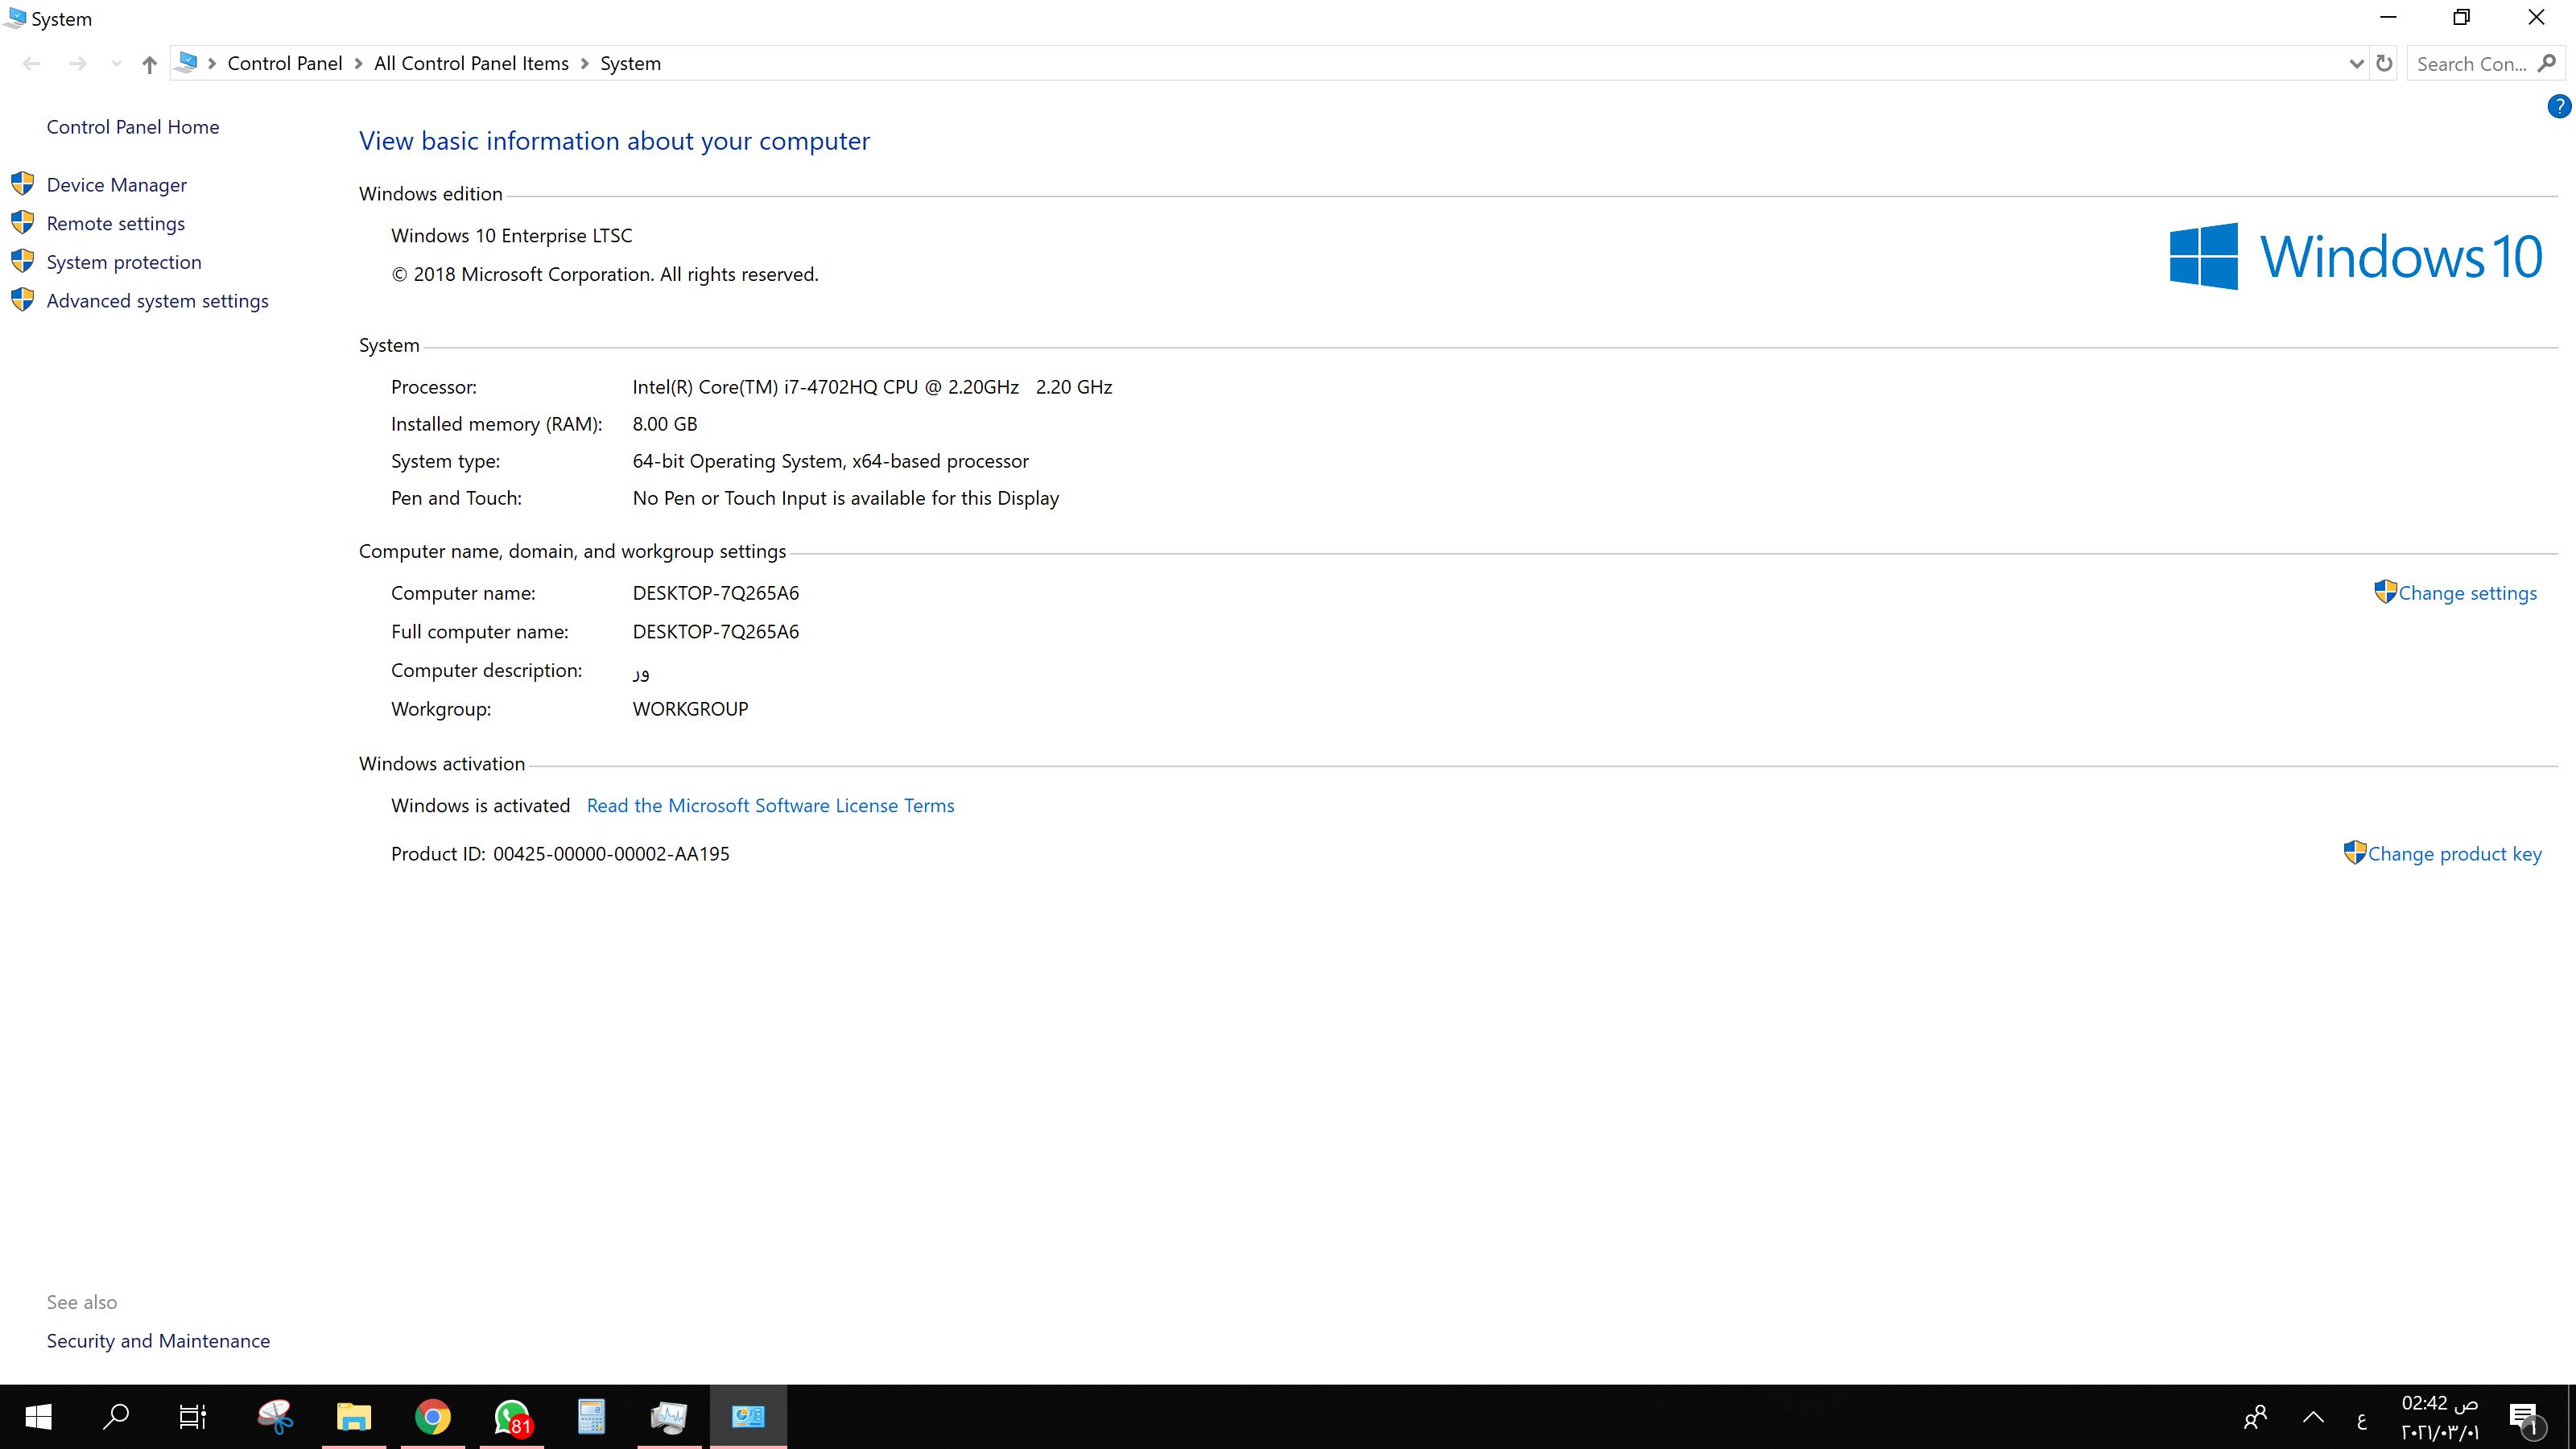The width and height of the screenshot is (2576, 1449).
Task: Click the System window title icon
Action: click(x=15, y=18)
